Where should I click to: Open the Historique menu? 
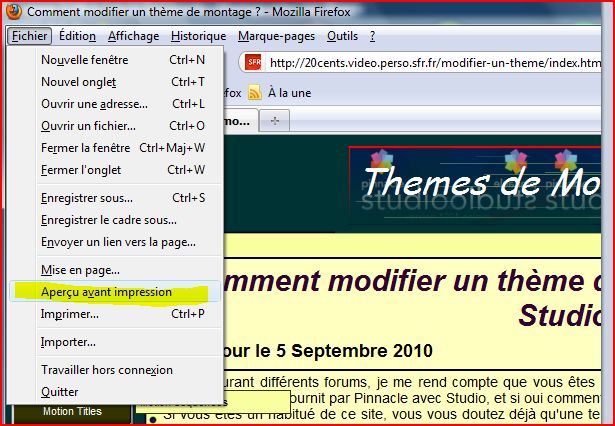tap(198, 36)
